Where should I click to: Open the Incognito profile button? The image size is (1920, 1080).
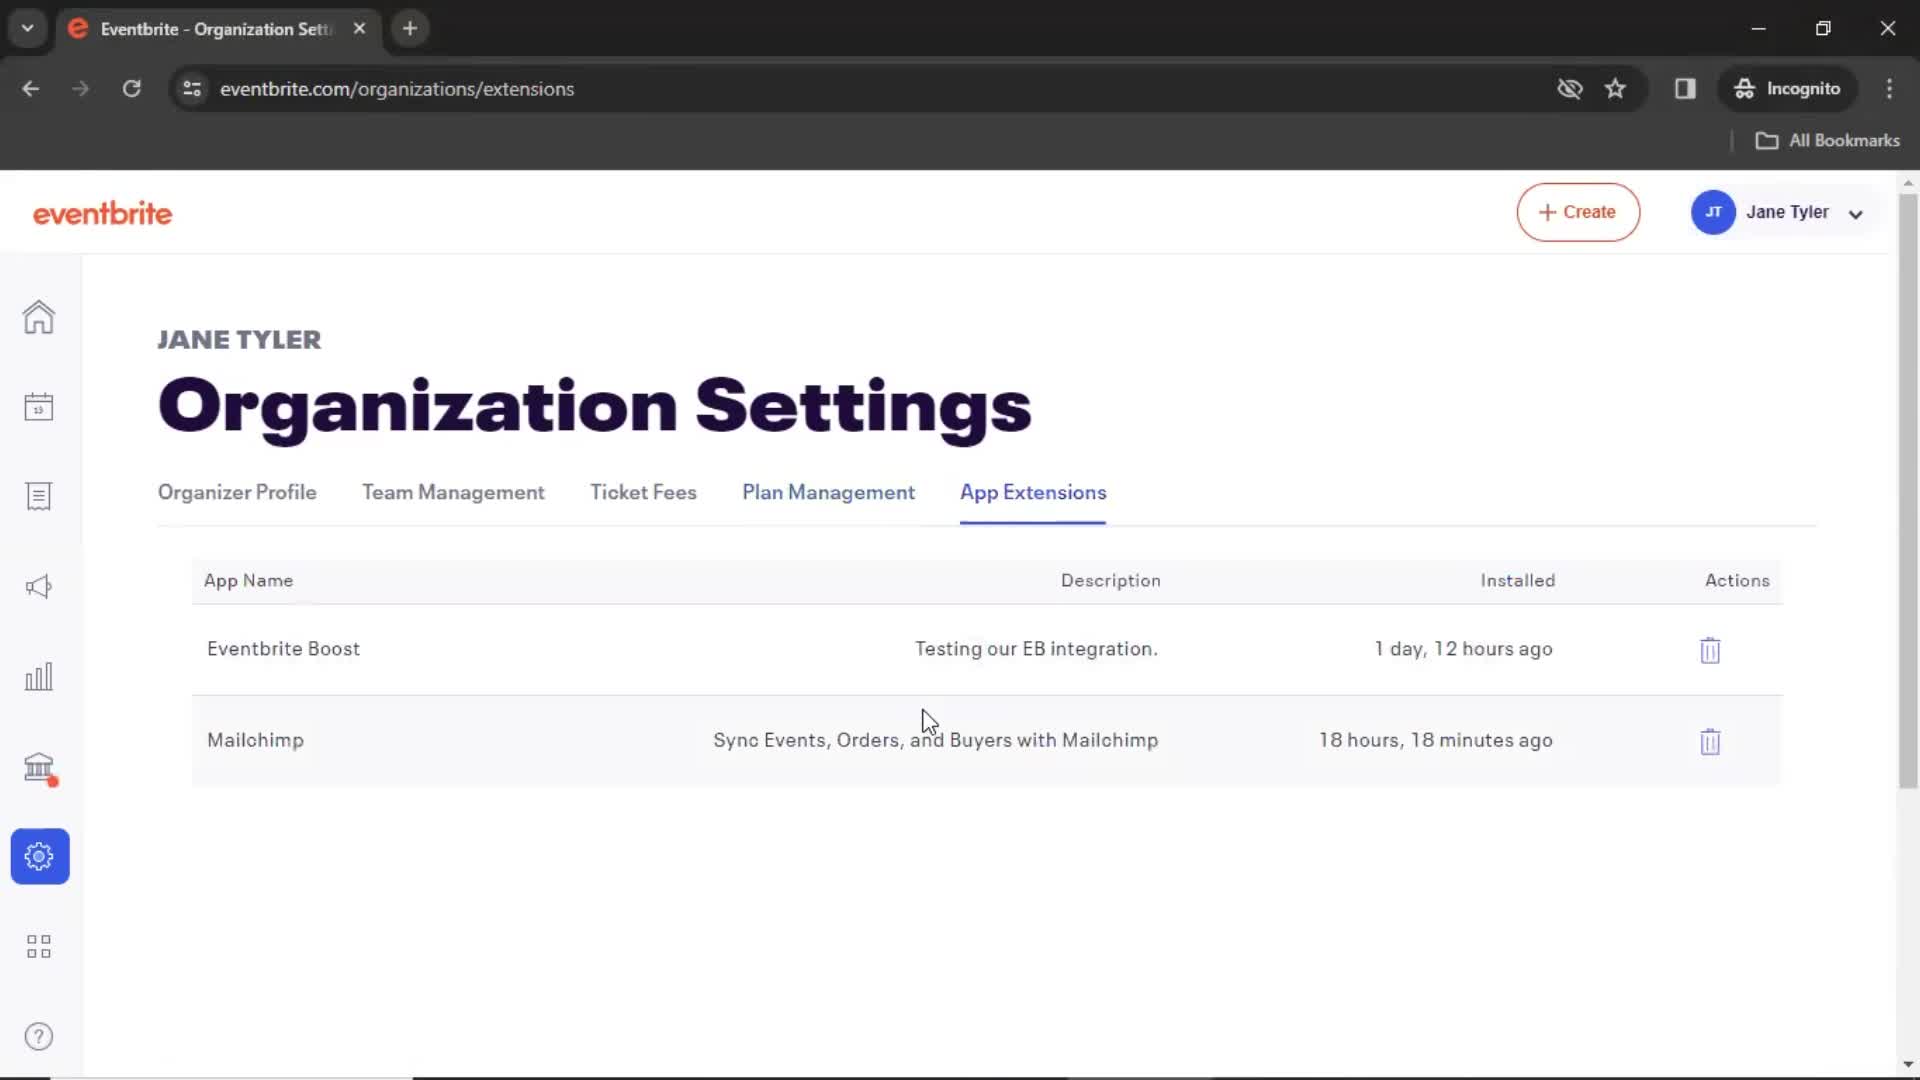1787,89
